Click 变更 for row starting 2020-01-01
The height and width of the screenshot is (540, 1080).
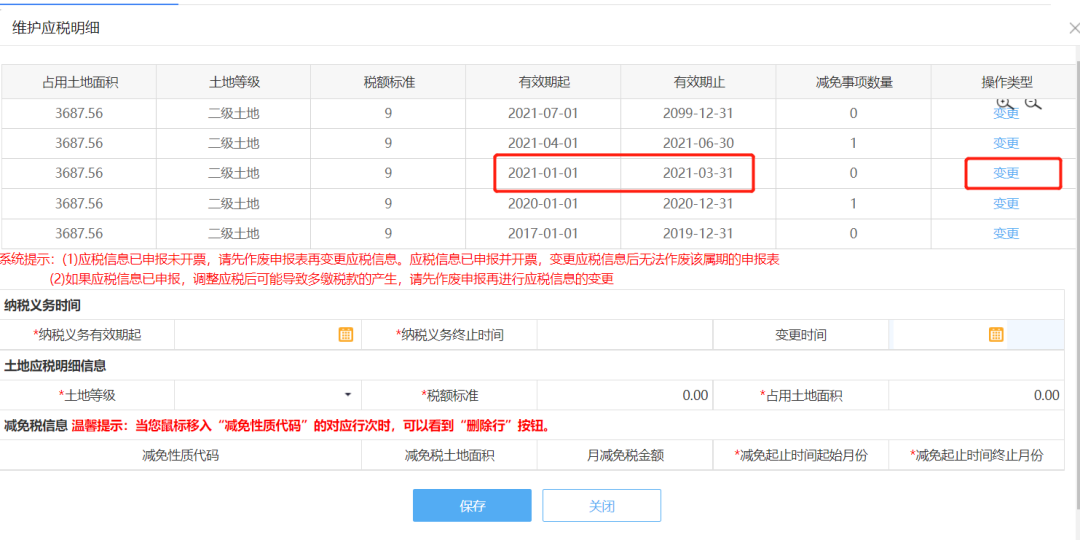[x=1006, y=203]
